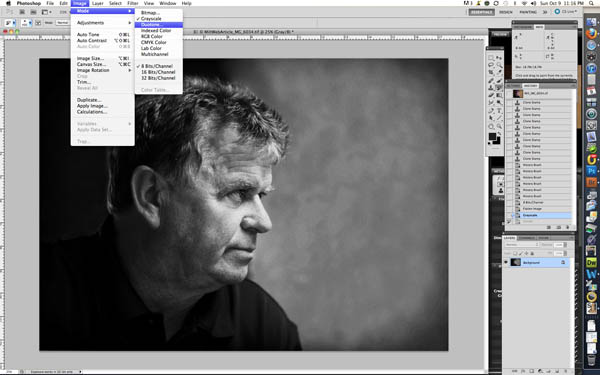Click the new snapshot camera icon in History panel

pyautogui.click(x=559, y=227)
